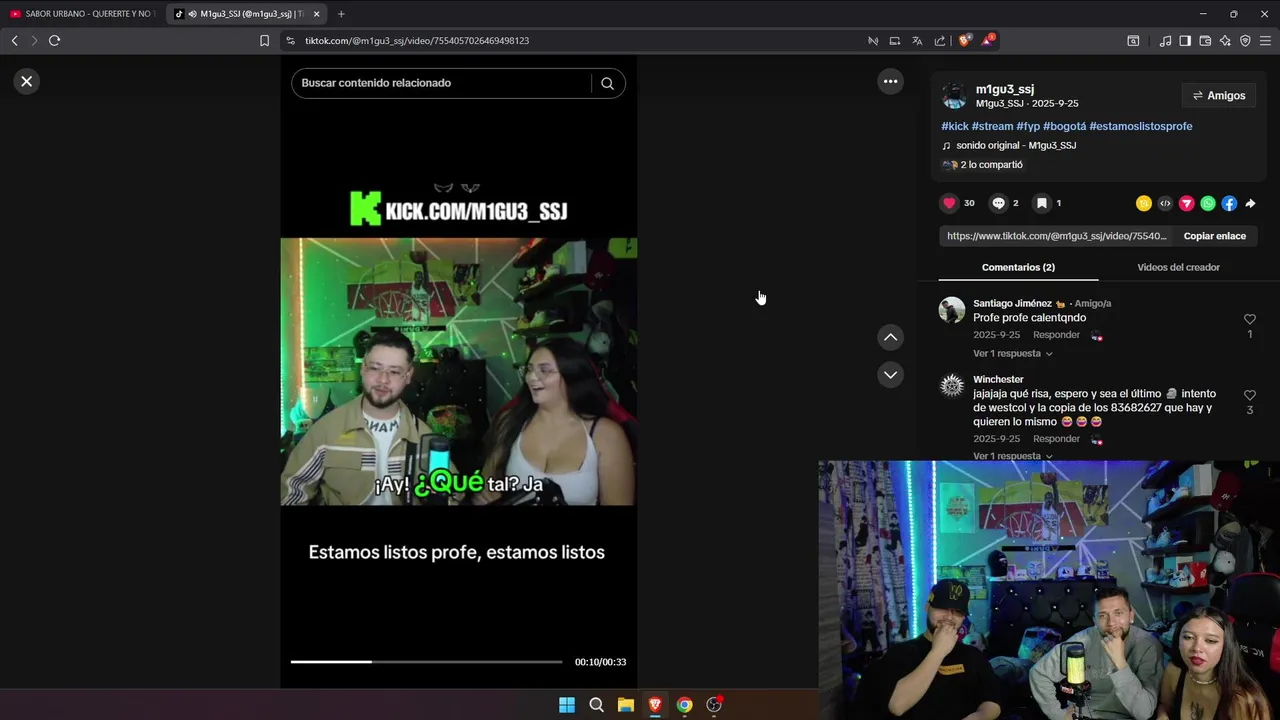
Task: Switch to the SABOR URBANO YouTube tab
Action: tap(82, 14)
